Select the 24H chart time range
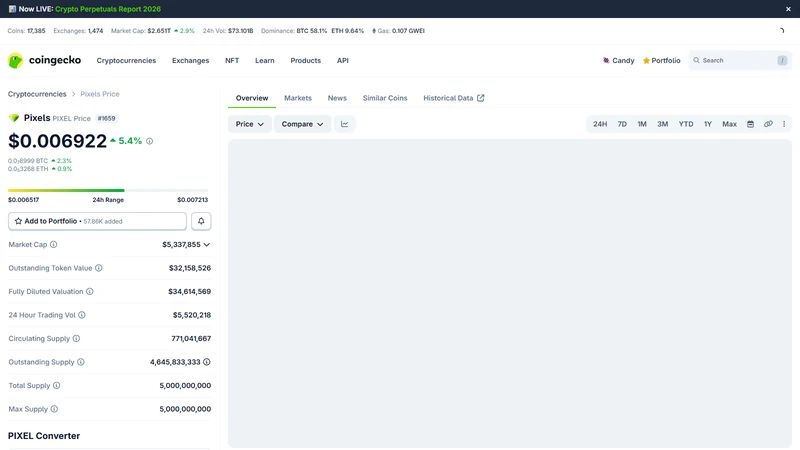800x450 pixels. [600, 124]
